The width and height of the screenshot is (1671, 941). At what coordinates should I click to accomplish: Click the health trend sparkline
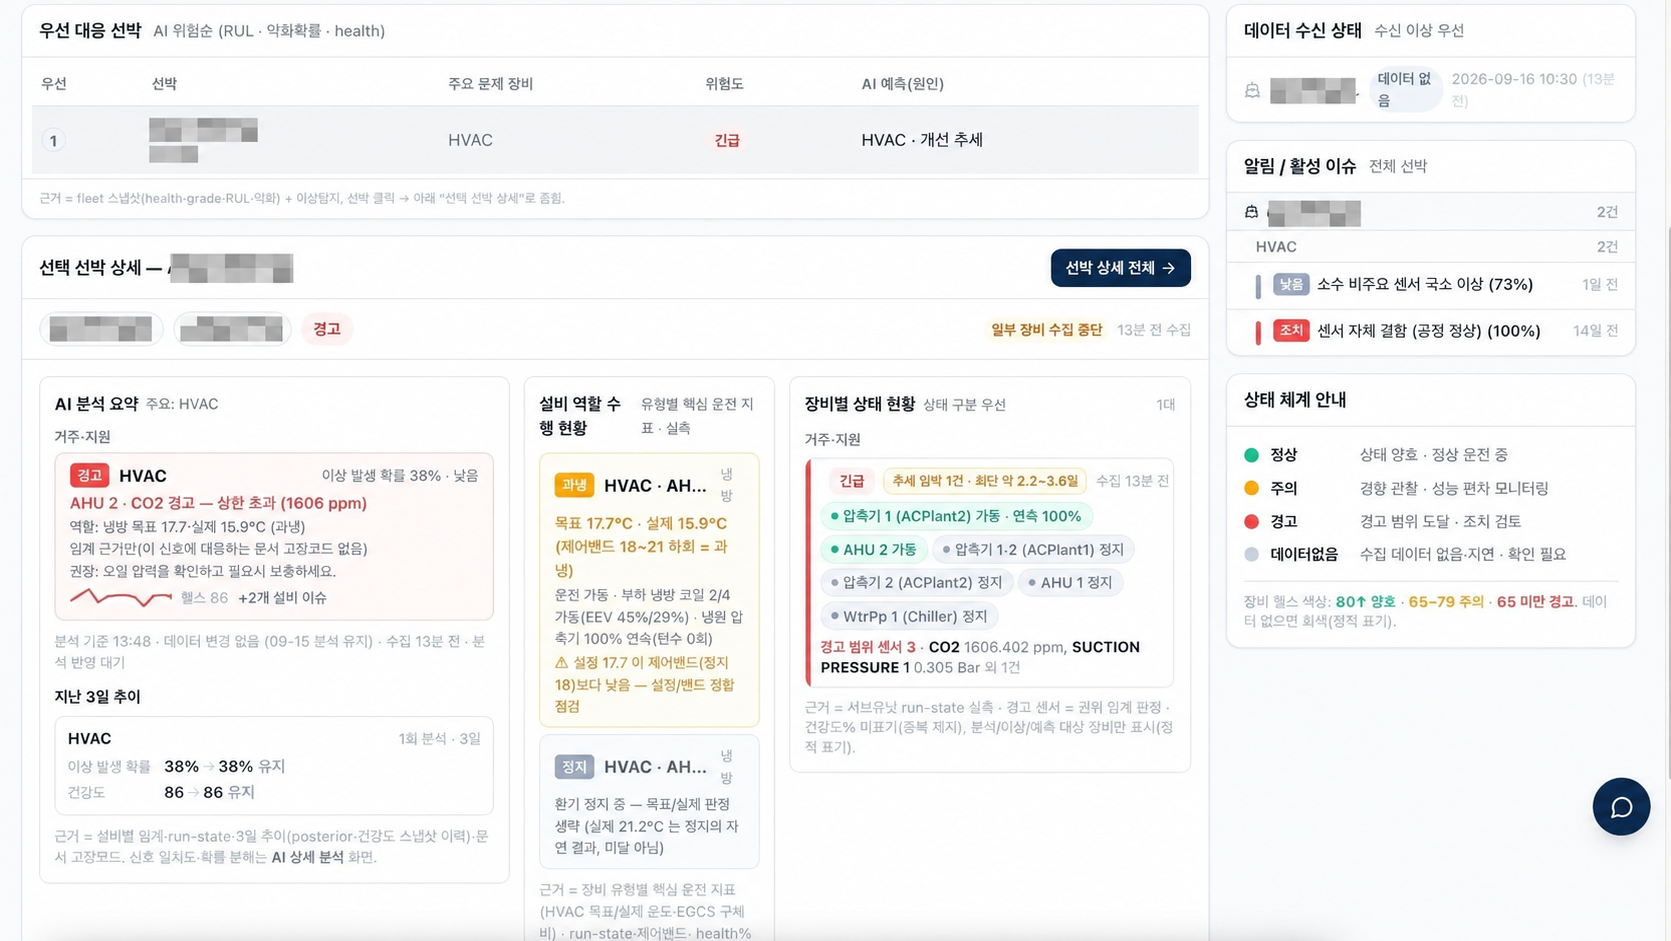pyautogui.click(x=121, y=598)
